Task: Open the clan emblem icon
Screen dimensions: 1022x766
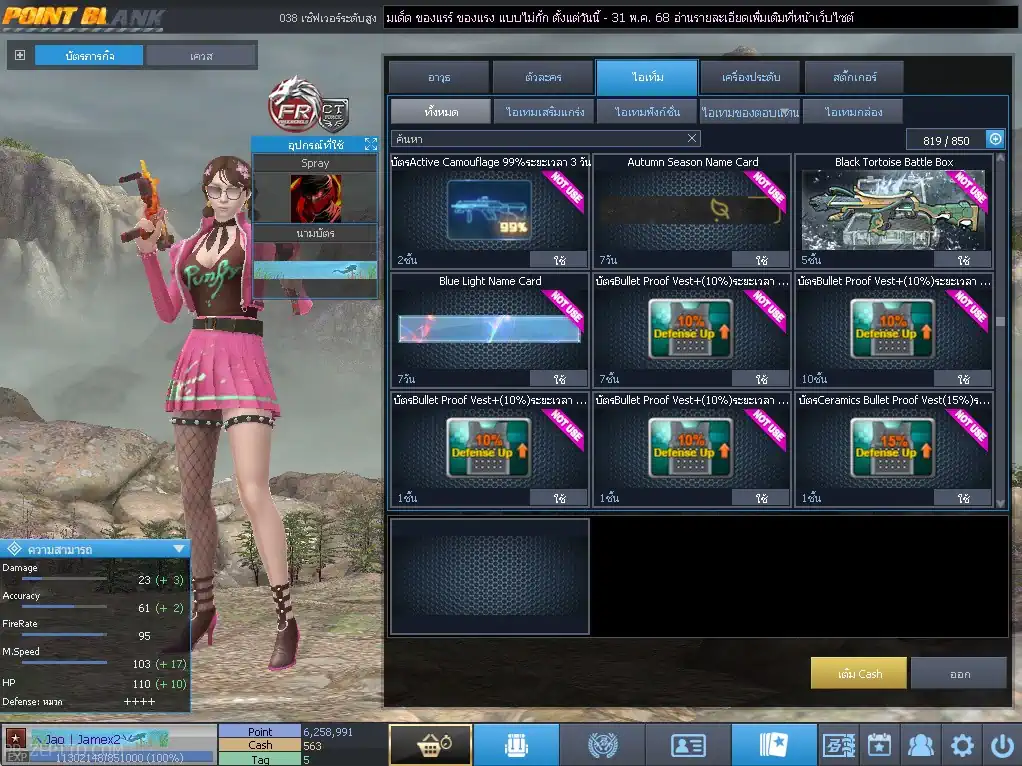Action: 601,745
